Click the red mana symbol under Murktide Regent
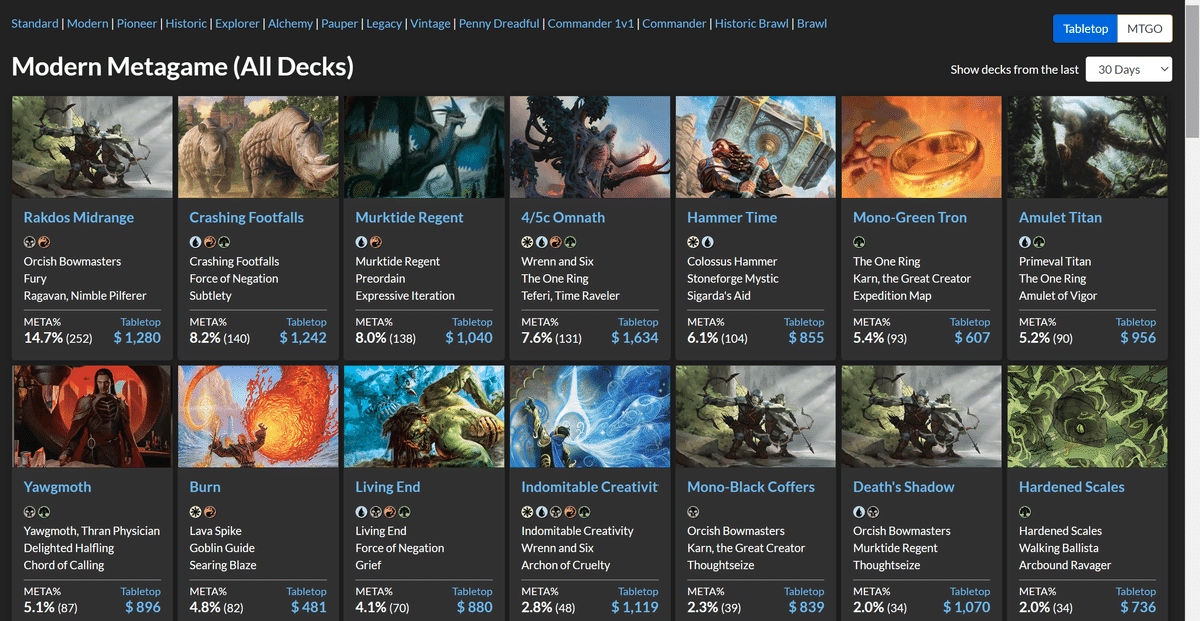 (x=375, y=242)
